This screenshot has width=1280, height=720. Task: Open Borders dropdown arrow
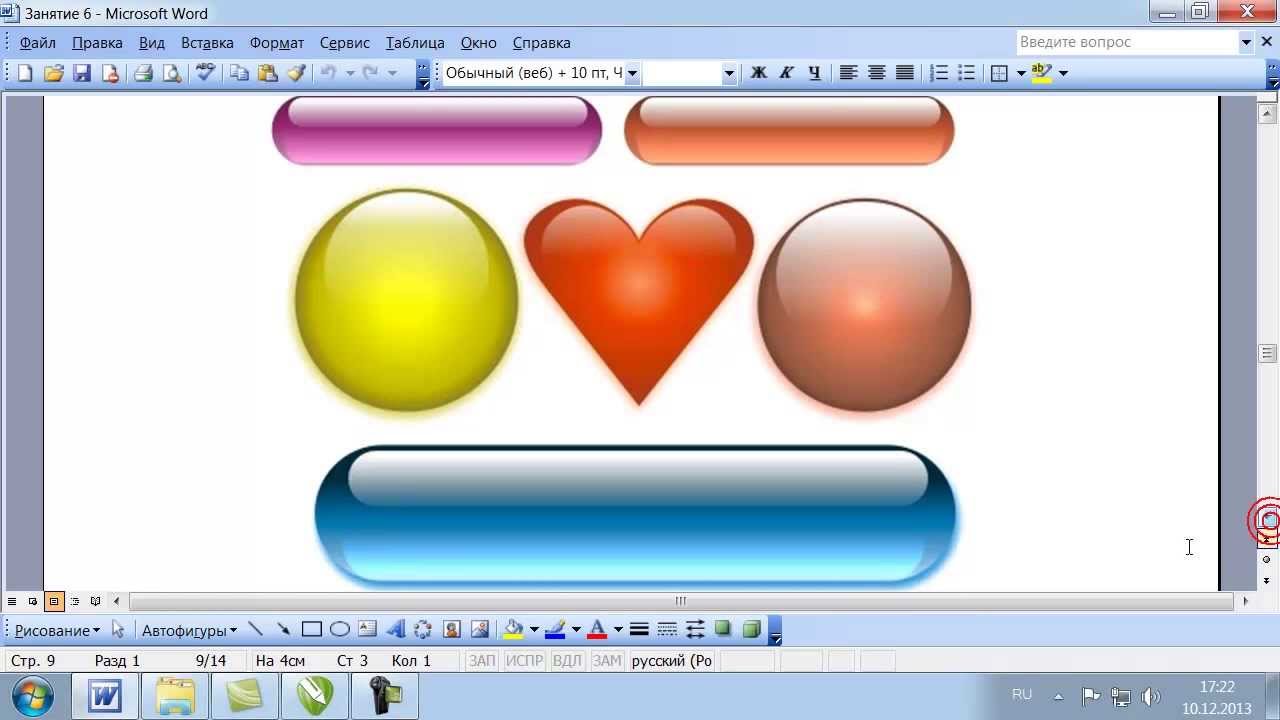(1021, 73)
